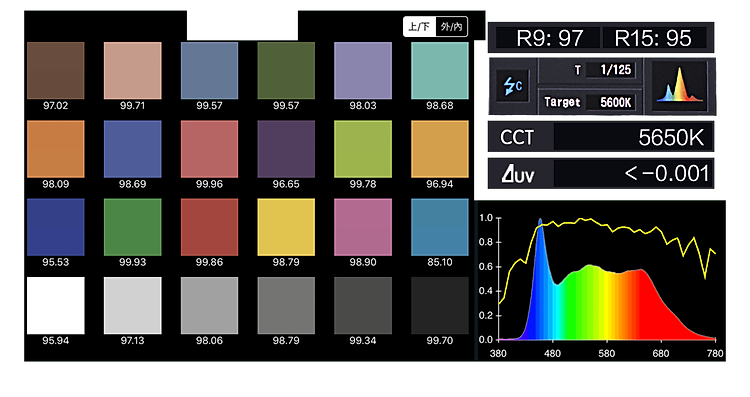Click the flash/continuous mode icon
The height and width of the screenshot is (397, 750).
point(512,86)
